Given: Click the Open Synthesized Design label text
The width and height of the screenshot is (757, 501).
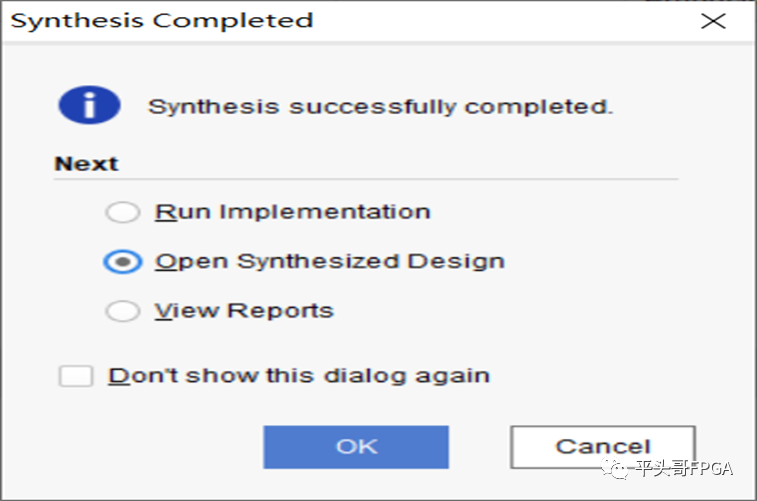Looking at the screenshot, I should [x=329, y=262].
